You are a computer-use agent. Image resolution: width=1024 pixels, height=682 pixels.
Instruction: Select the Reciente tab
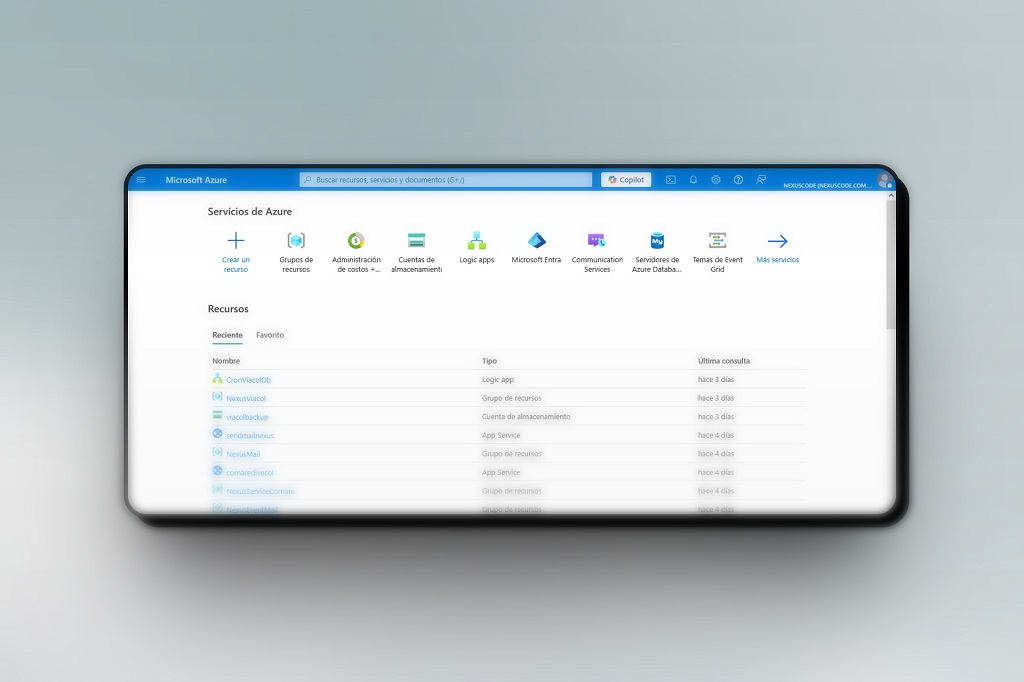coord(227,335)
